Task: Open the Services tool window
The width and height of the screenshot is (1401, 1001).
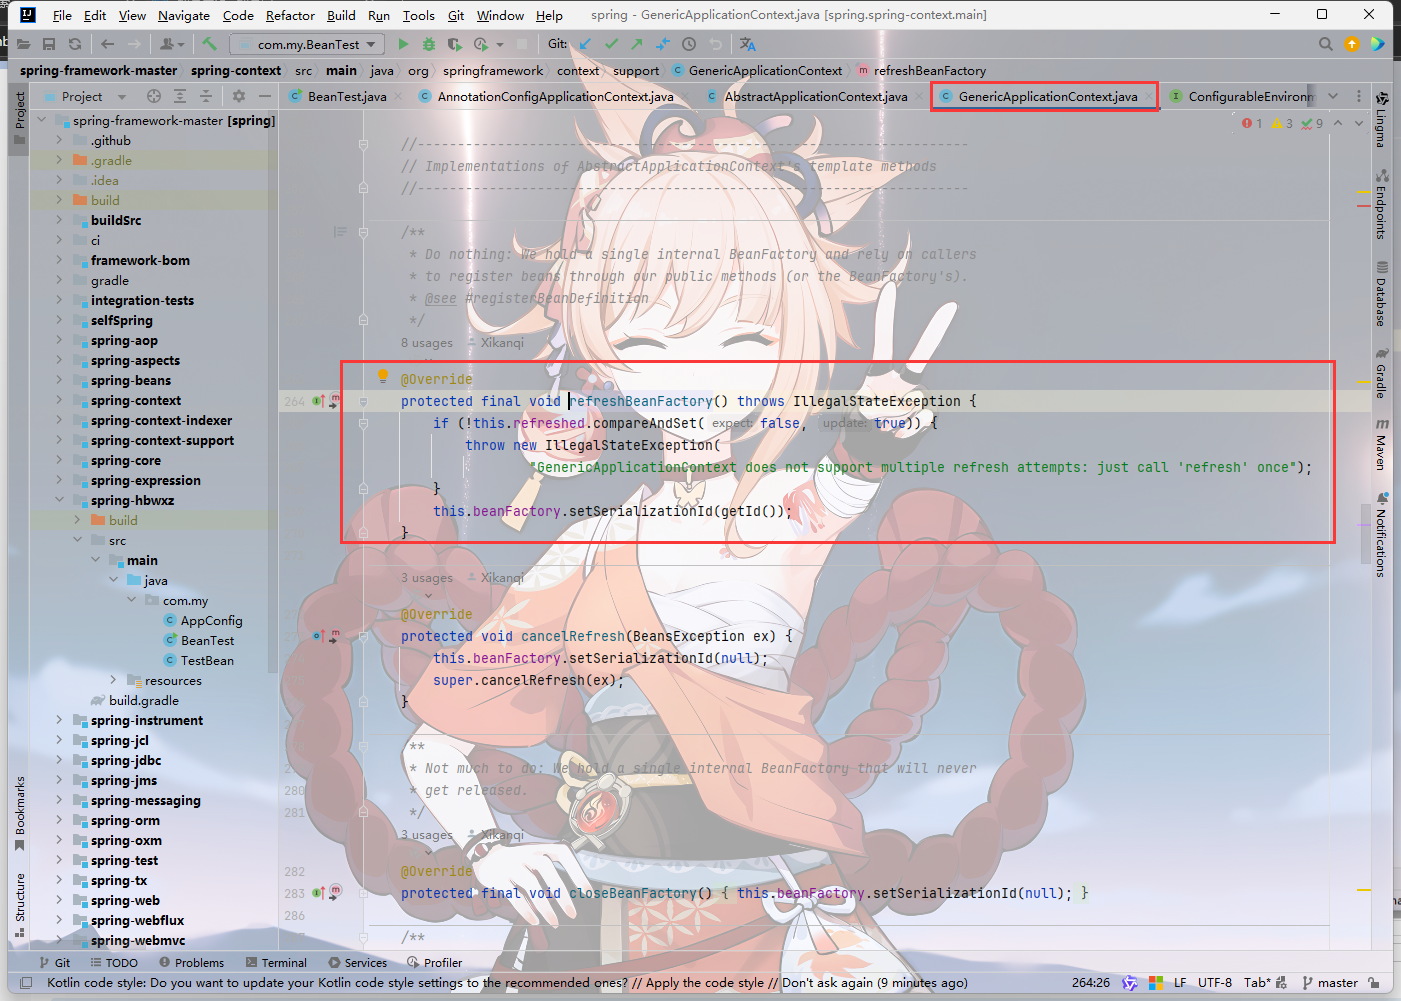Action: (357, 962)
